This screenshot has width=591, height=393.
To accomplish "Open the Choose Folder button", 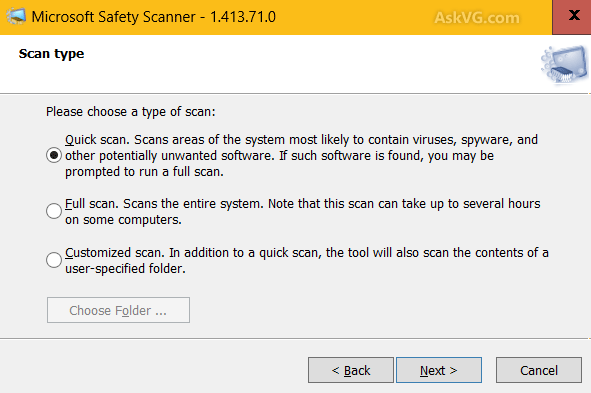I will click(118, 310).
